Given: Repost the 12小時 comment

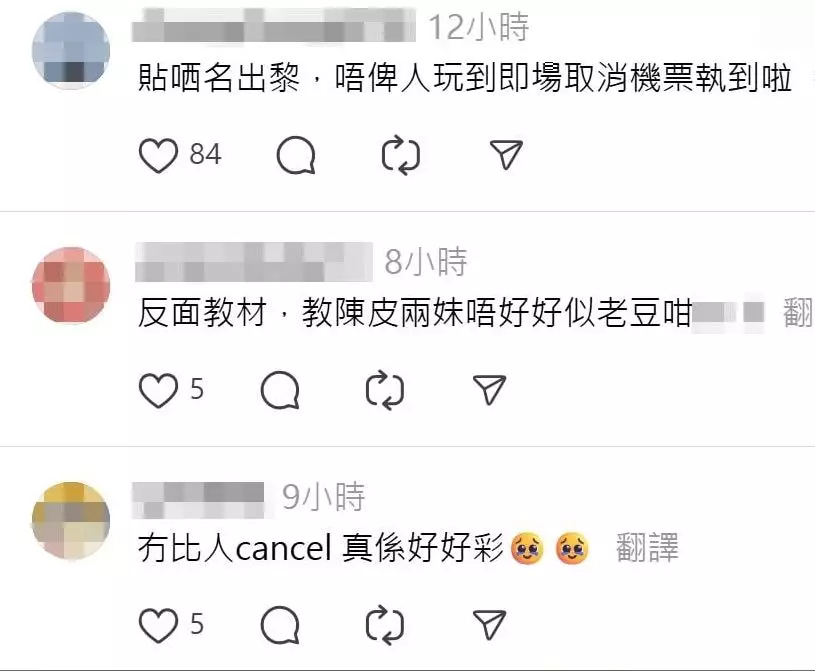Looking at the screenshot, I should click(x=401, y=155).
